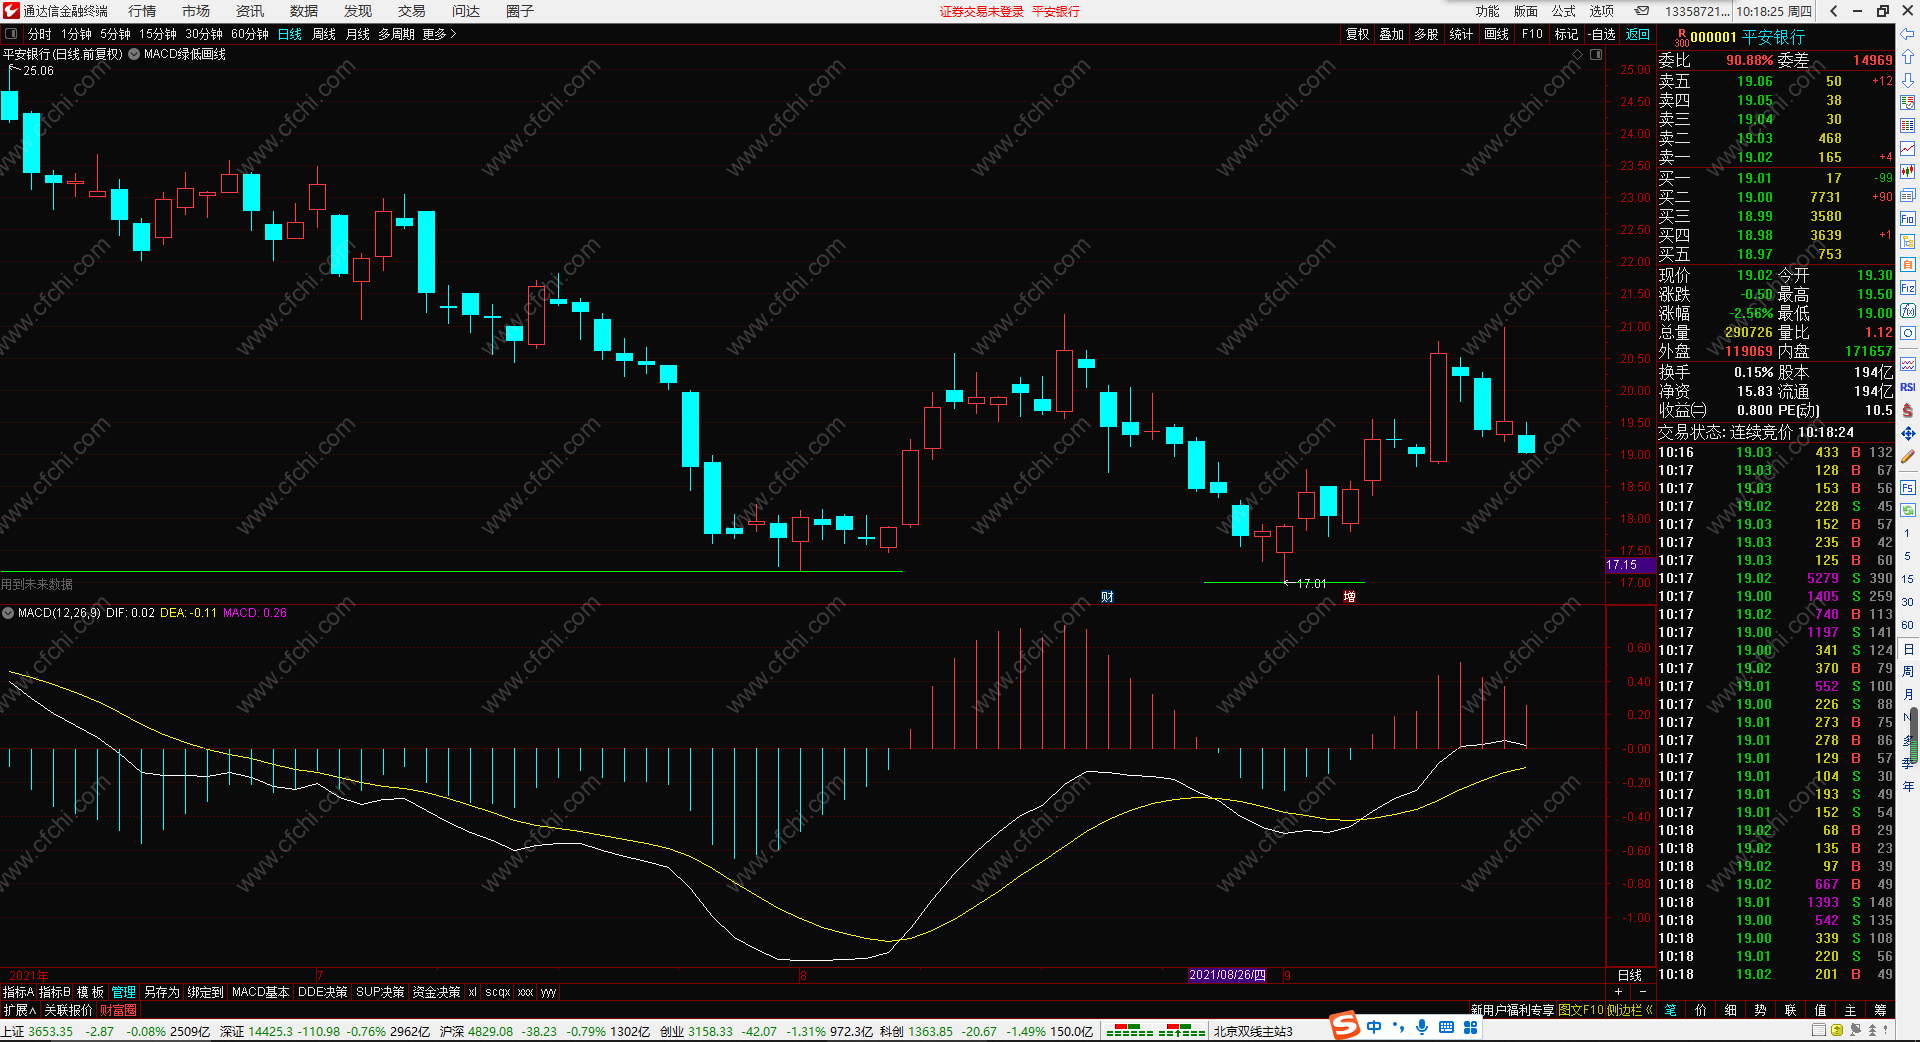Click the chart zoom-out minus button
1920x1042 pixels.
click(x=1641, y=992)
